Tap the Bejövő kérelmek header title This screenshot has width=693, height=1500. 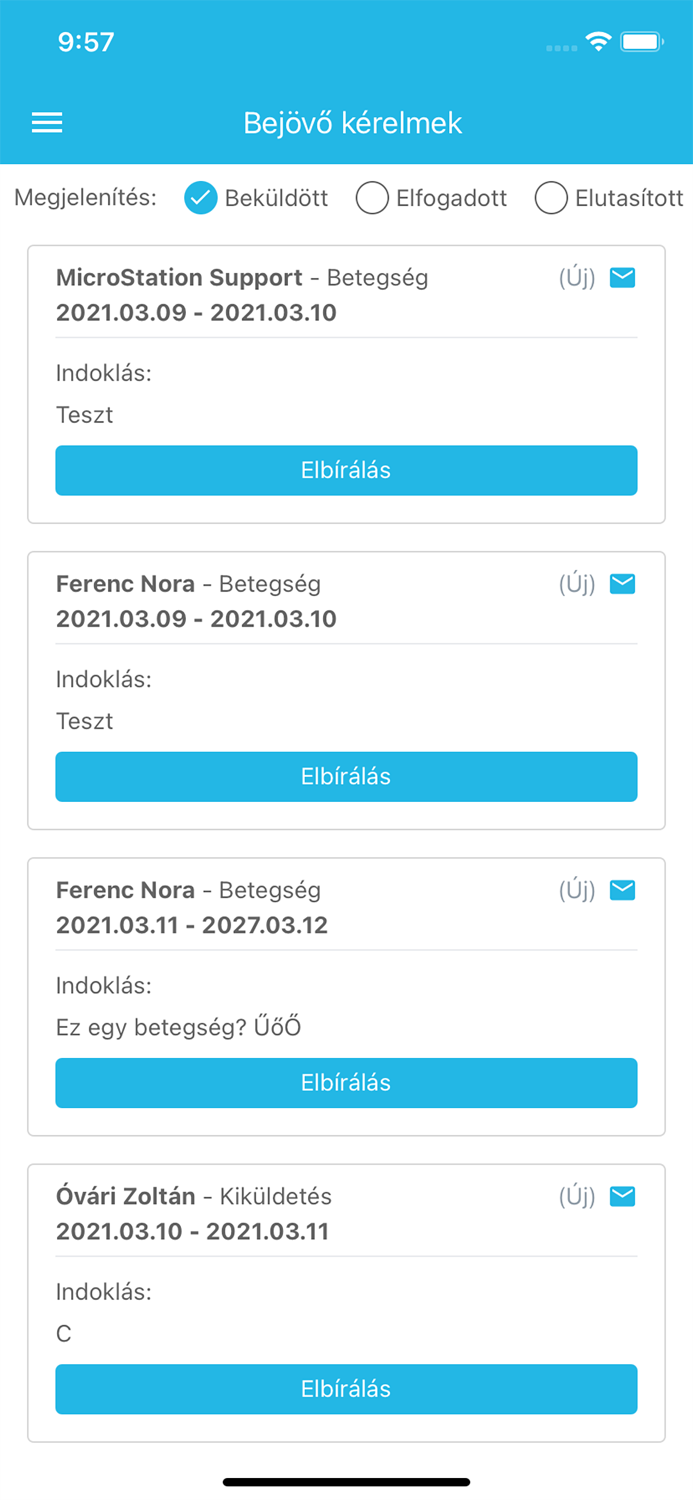(x=353, y=123)
